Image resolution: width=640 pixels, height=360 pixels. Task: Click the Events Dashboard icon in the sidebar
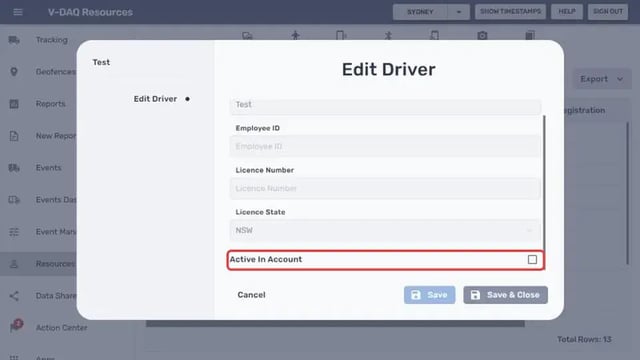coord(14,200)
